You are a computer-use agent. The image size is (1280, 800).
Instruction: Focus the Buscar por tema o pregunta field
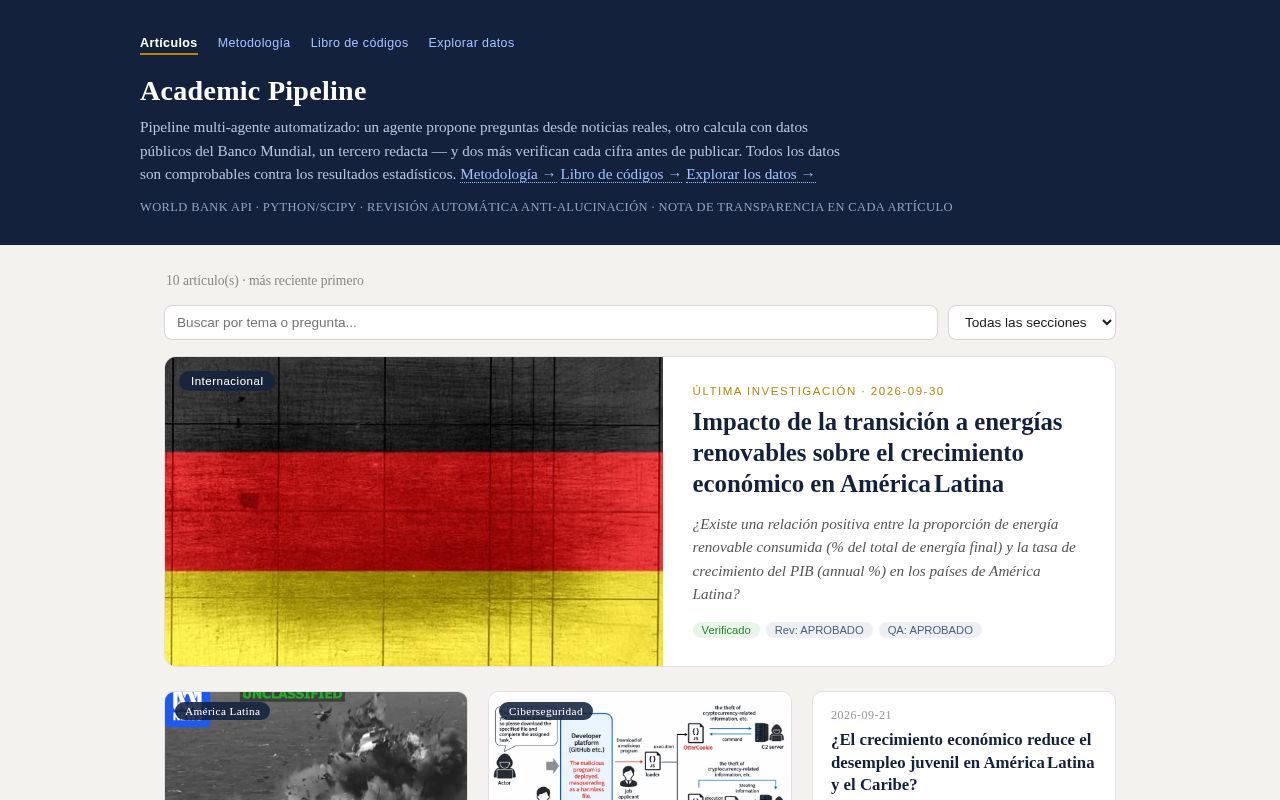551,322
